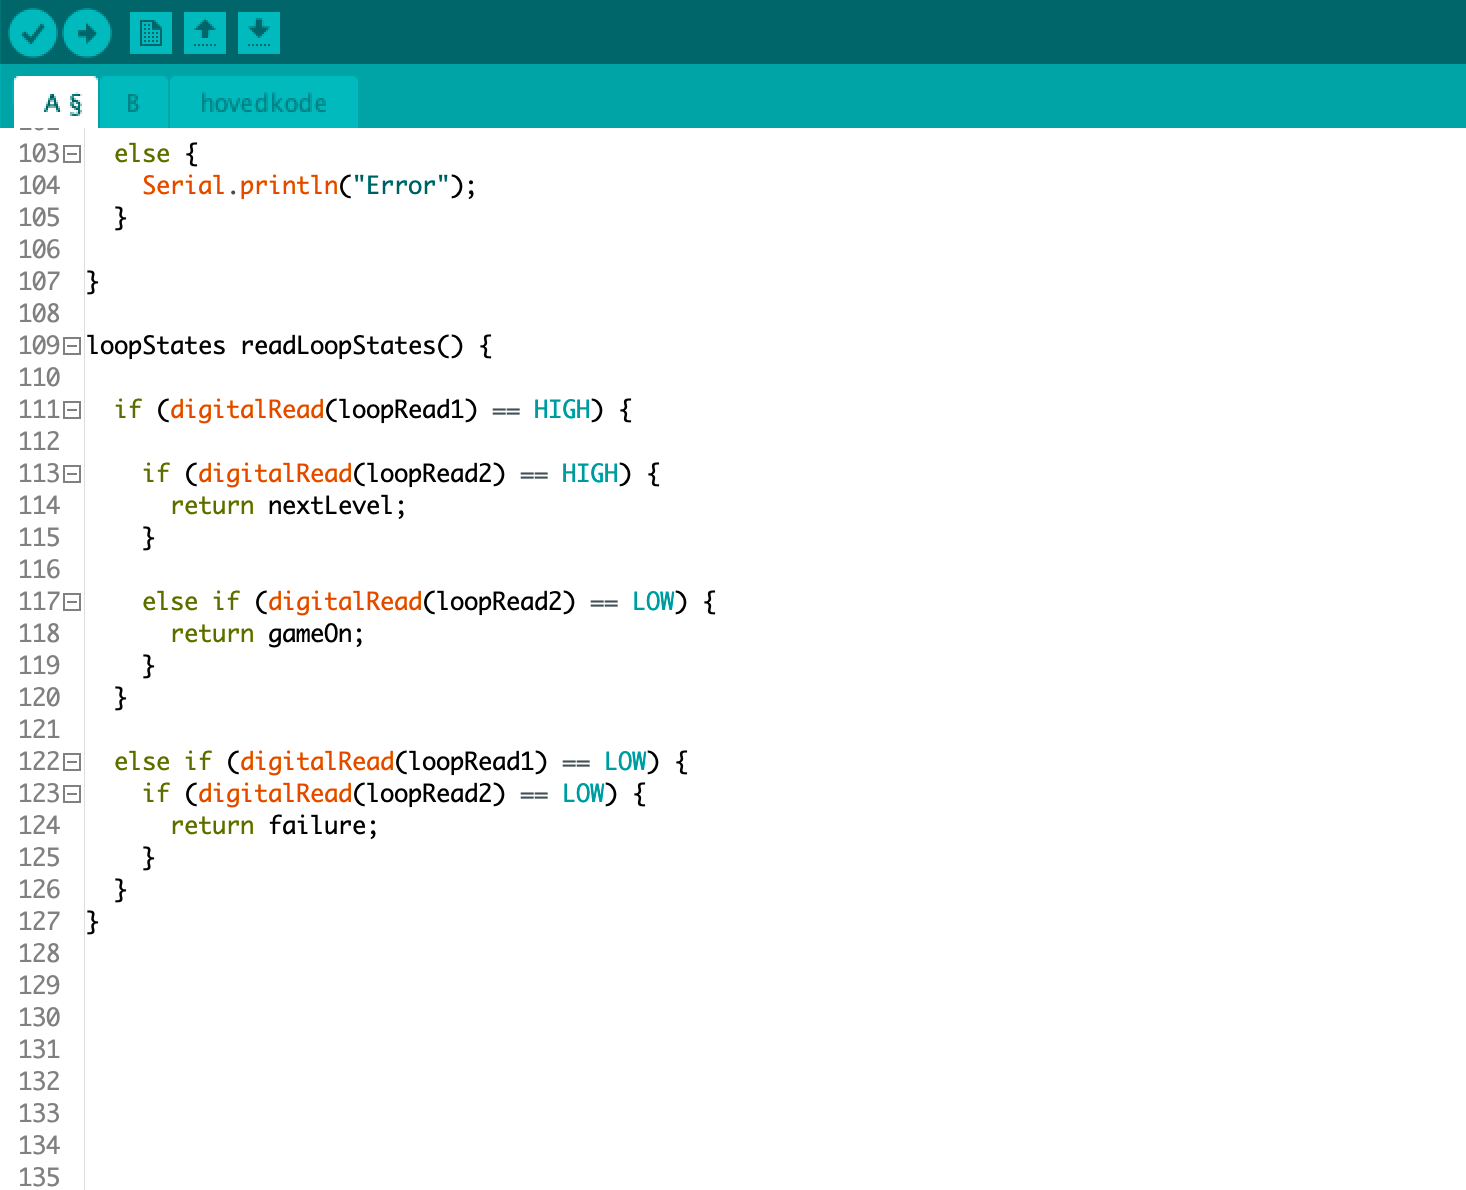Click line number 130 in the gutter
Screen dimensions: 1466x1190
(x=39, y=1018)
